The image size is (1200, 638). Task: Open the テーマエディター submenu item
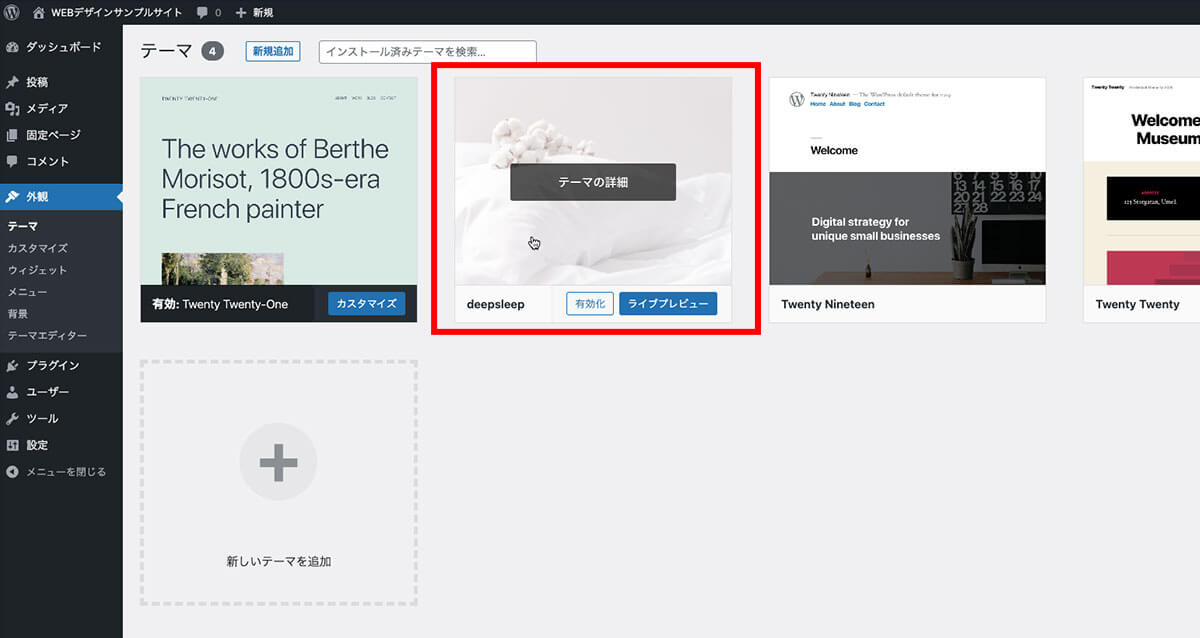[47, 336]
